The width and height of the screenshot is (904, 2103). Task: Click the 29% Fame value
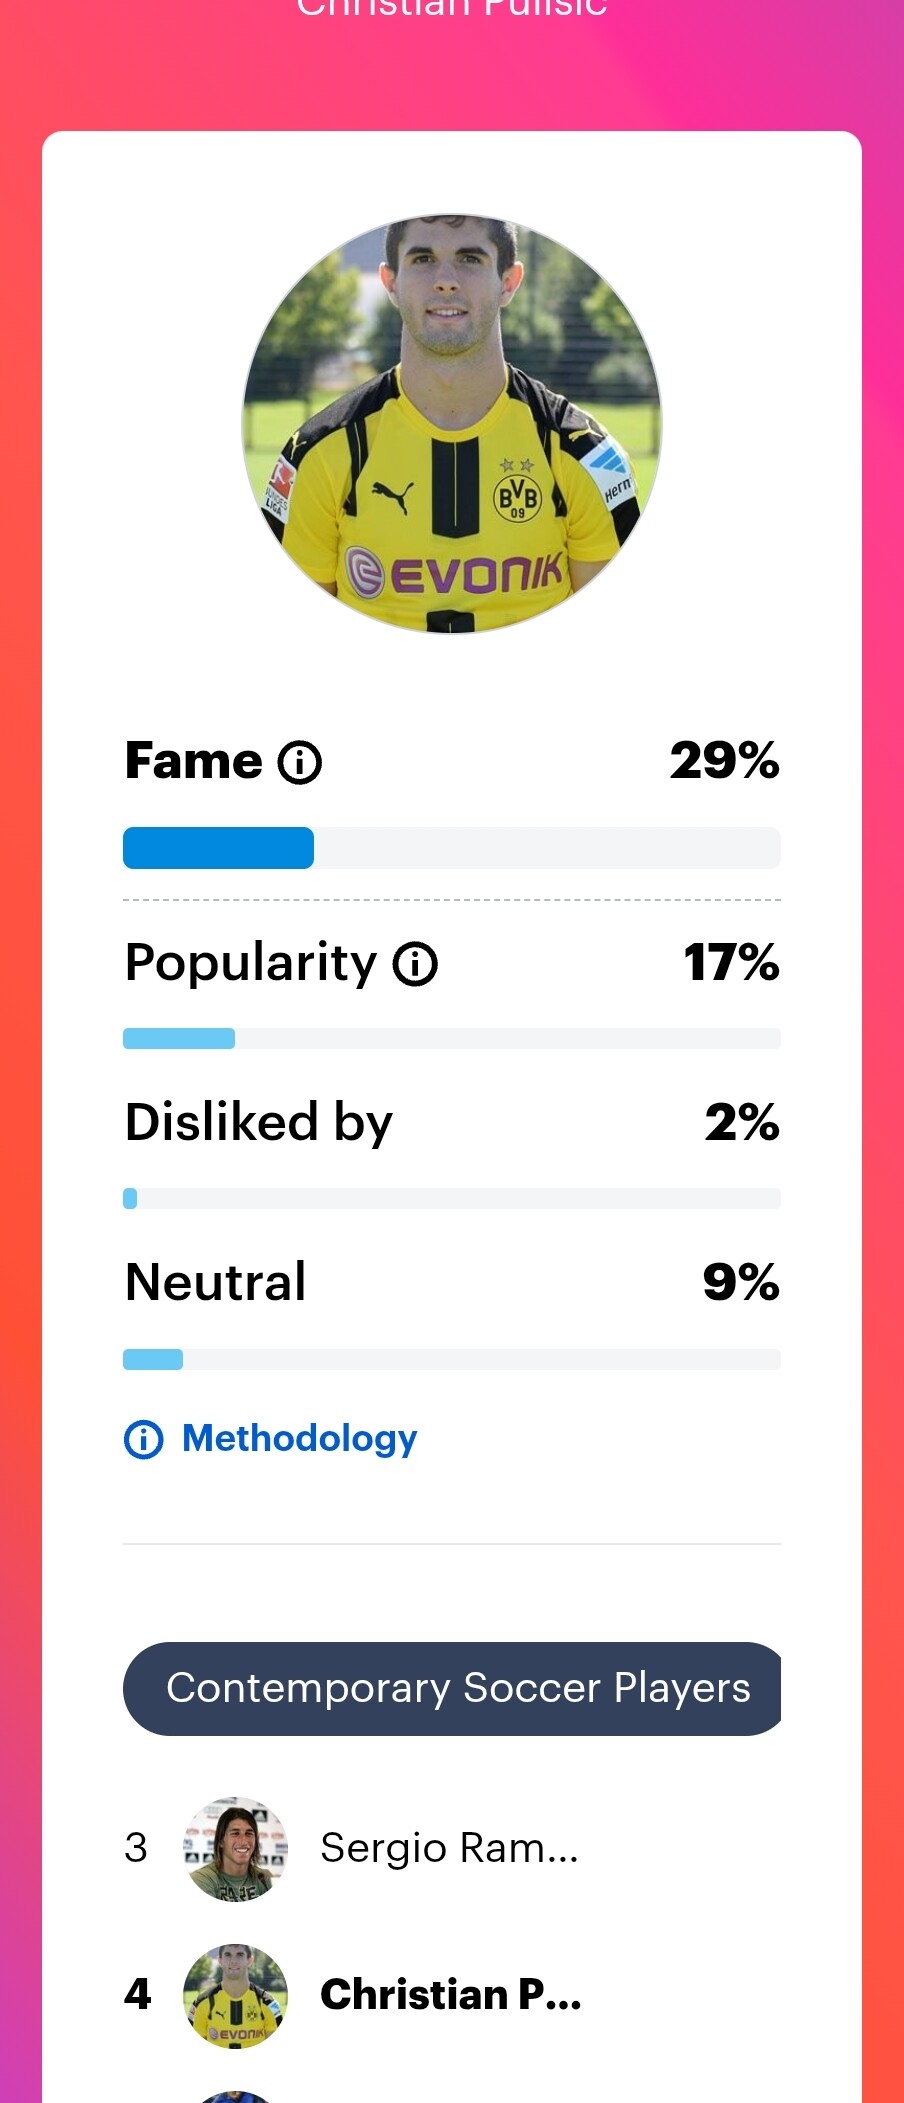724,761
